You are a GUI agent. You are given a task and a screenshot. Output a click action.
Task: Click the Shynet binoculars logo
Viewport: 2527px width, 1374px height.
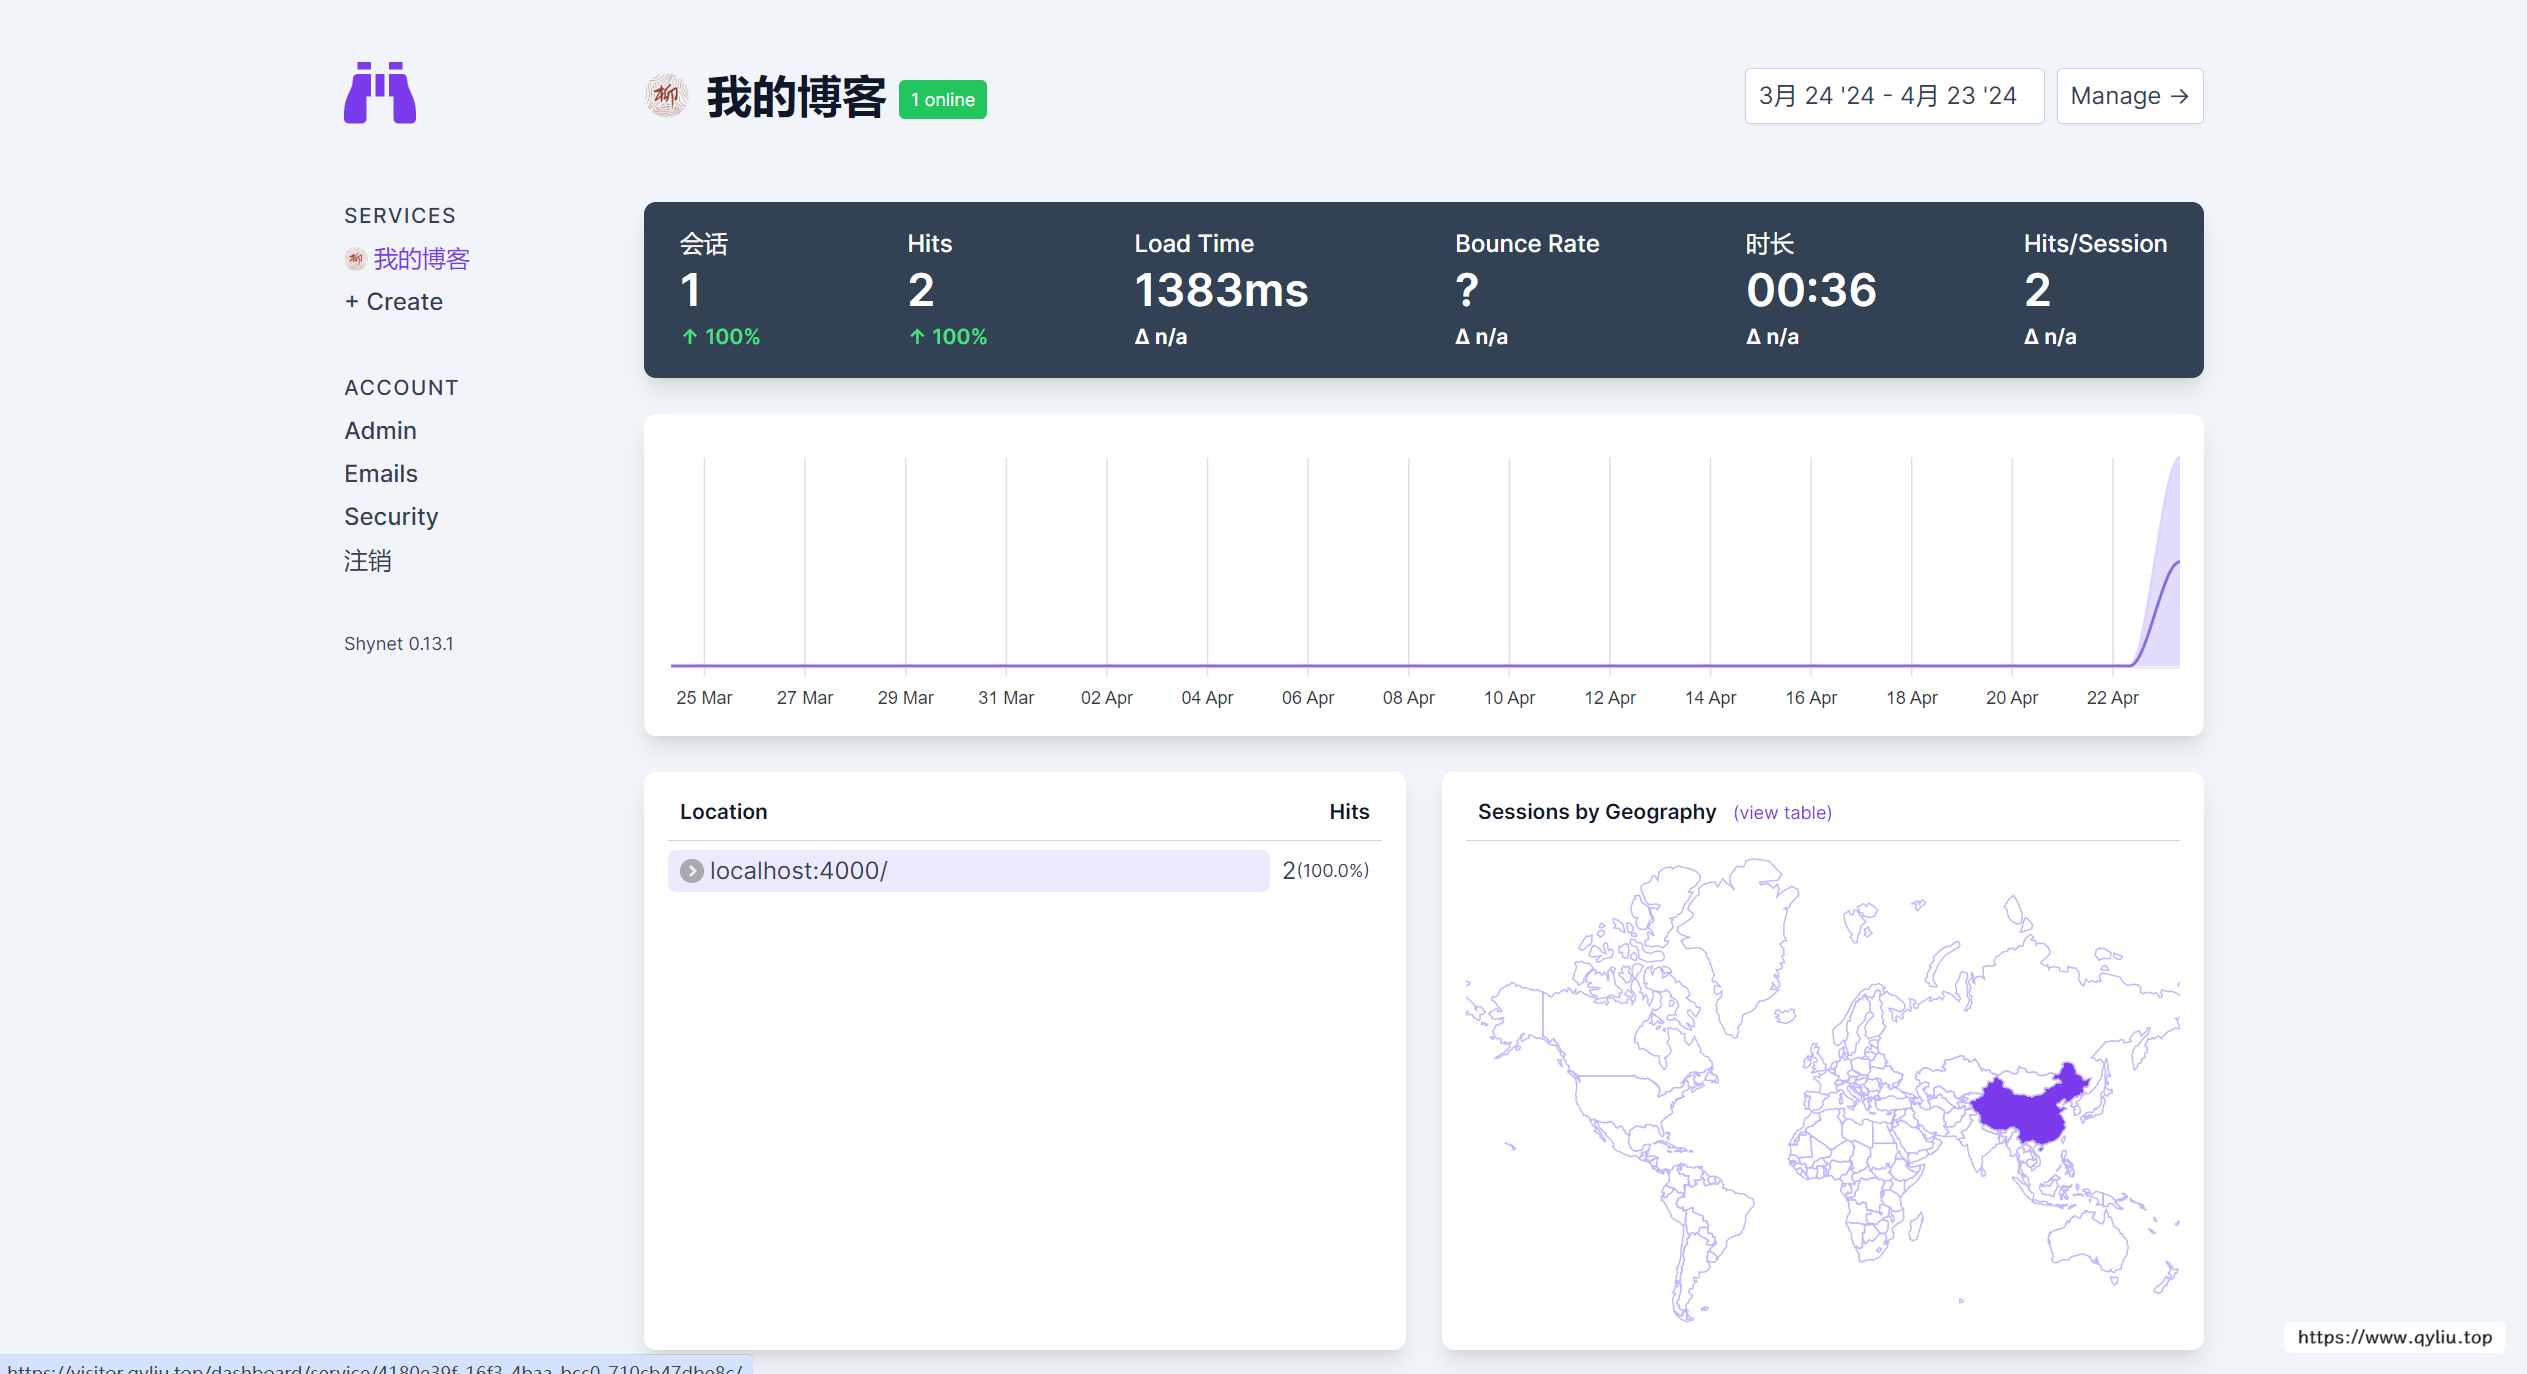(380, 94)
